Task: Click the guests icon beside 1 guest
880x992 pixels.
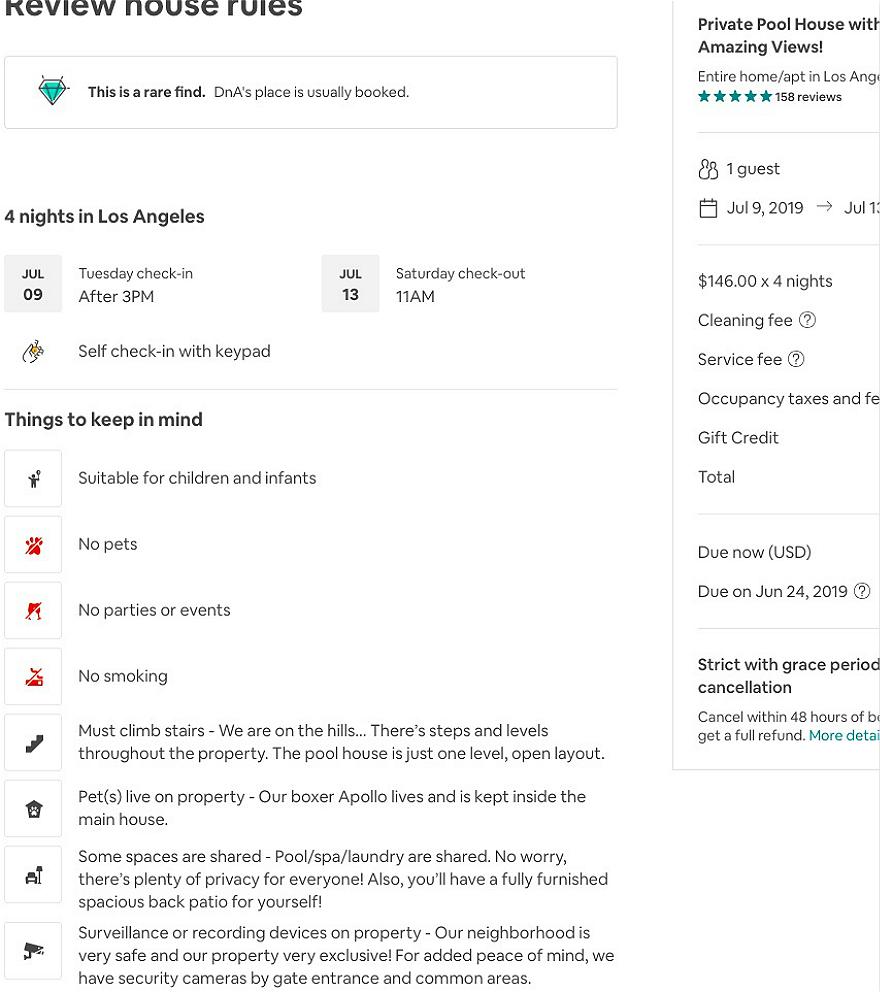Action: click(x=708, y=169)
